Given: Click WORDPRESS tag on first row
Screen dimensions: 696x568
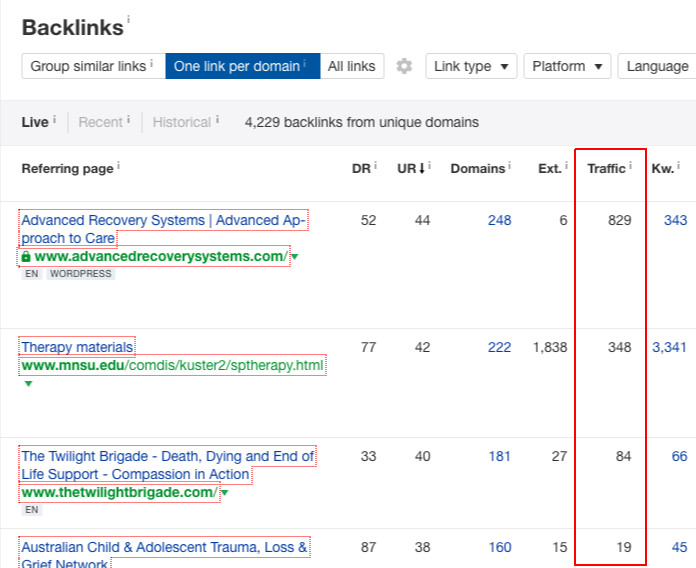Looking at the screenshot, I should tap(81, 274).
